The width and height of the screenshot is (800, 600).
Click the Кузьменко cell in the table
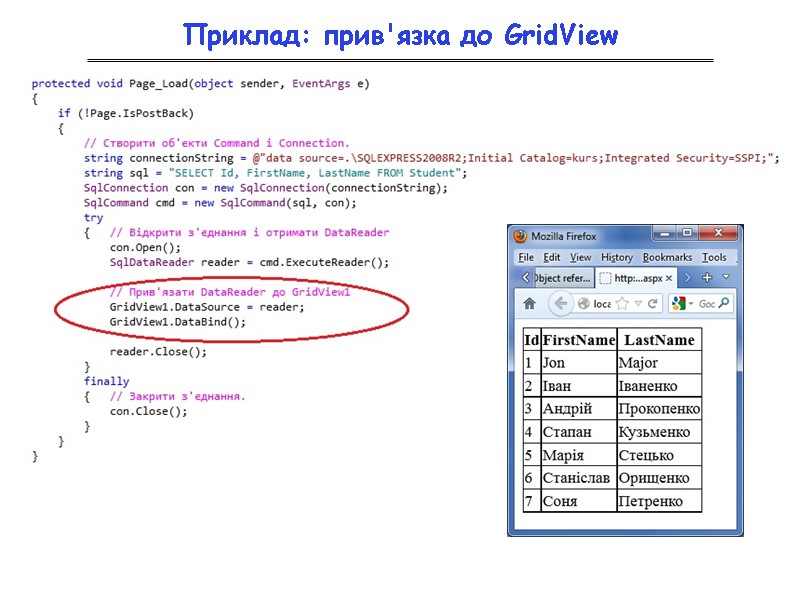(x=659, y=432)
